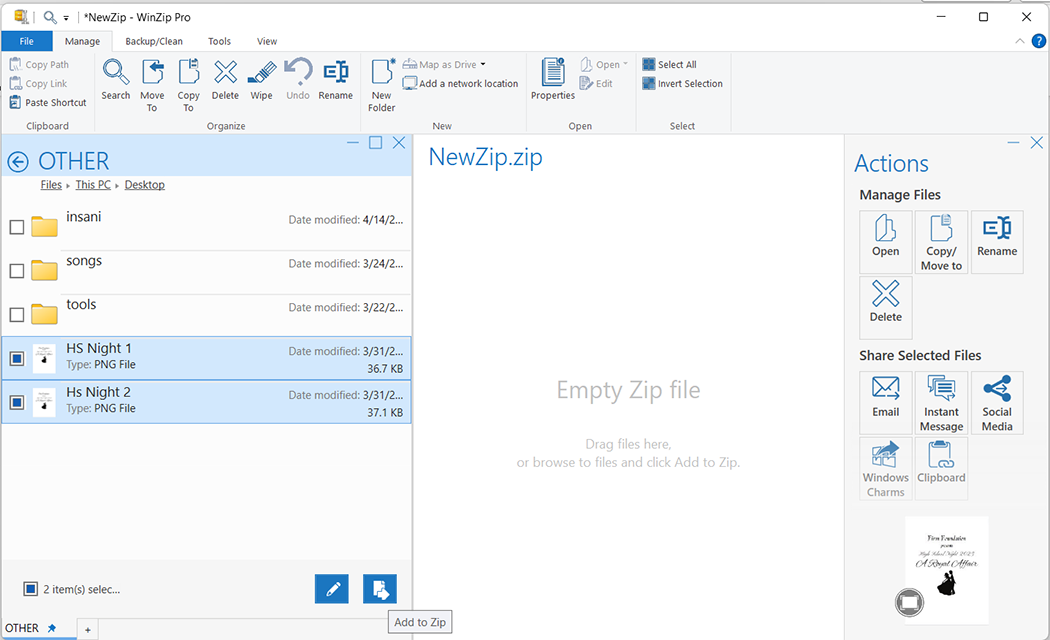Screen dimensions: 1050x640
Task: Click the This PC breadcrumb link
Action: [x=93, y=185]
